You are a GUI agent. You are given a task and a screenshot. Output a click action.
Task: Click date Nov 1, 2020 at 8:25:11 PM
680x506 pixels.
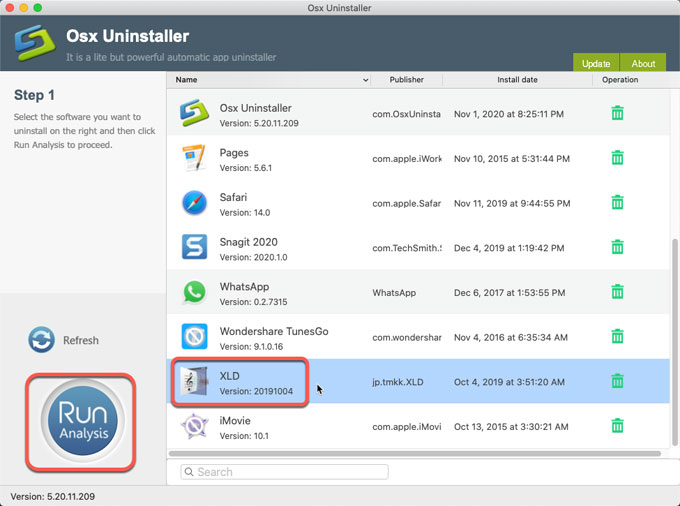coord(509,114)
